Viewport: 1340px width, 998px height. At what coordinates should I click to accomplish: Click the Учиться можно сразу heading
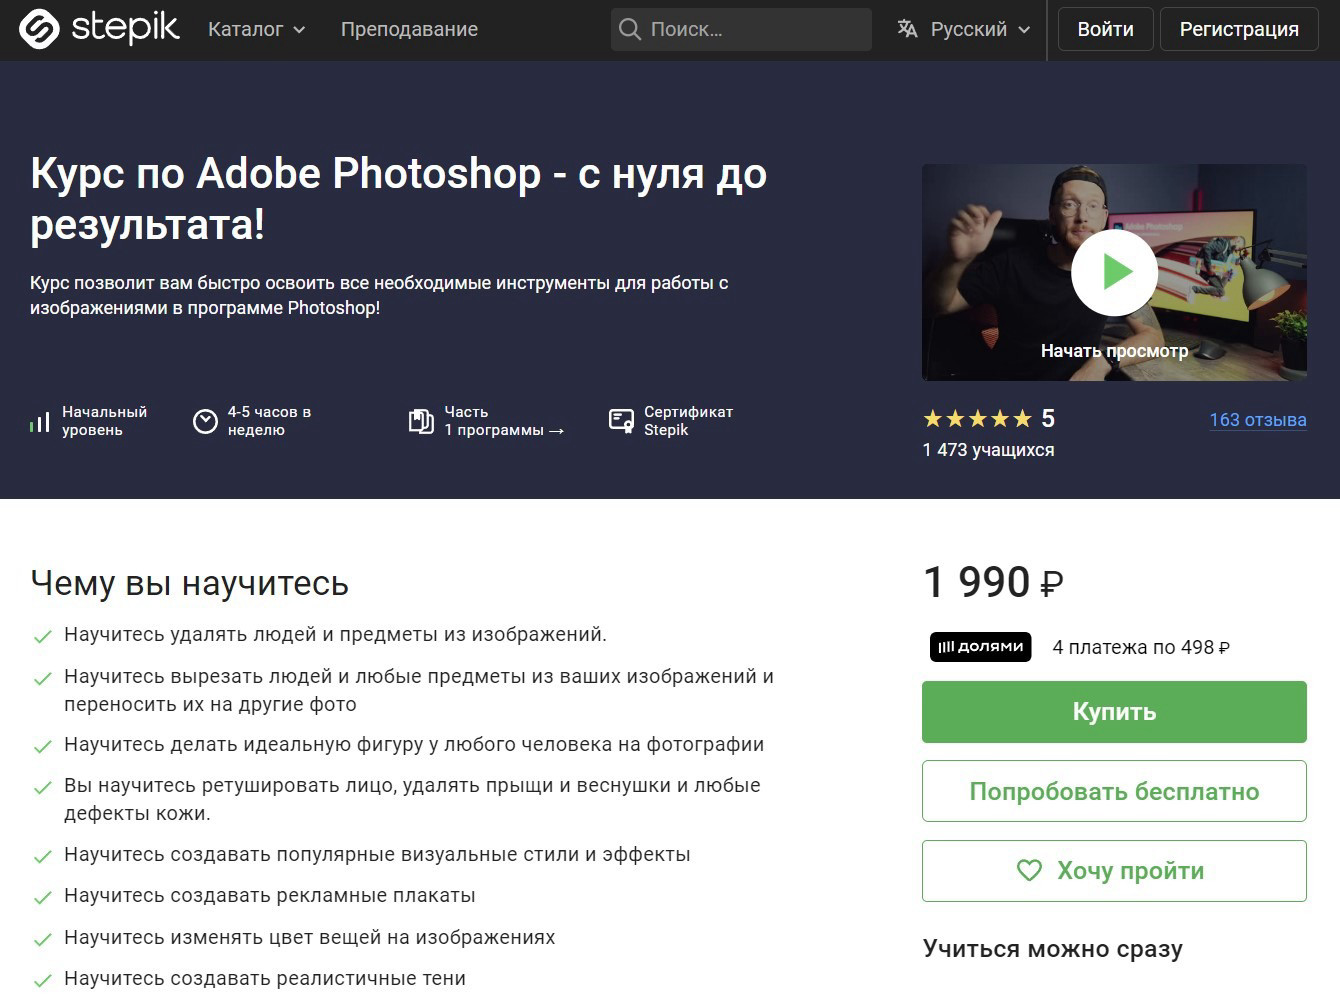pyautogui.click(x=1053, y=949)
